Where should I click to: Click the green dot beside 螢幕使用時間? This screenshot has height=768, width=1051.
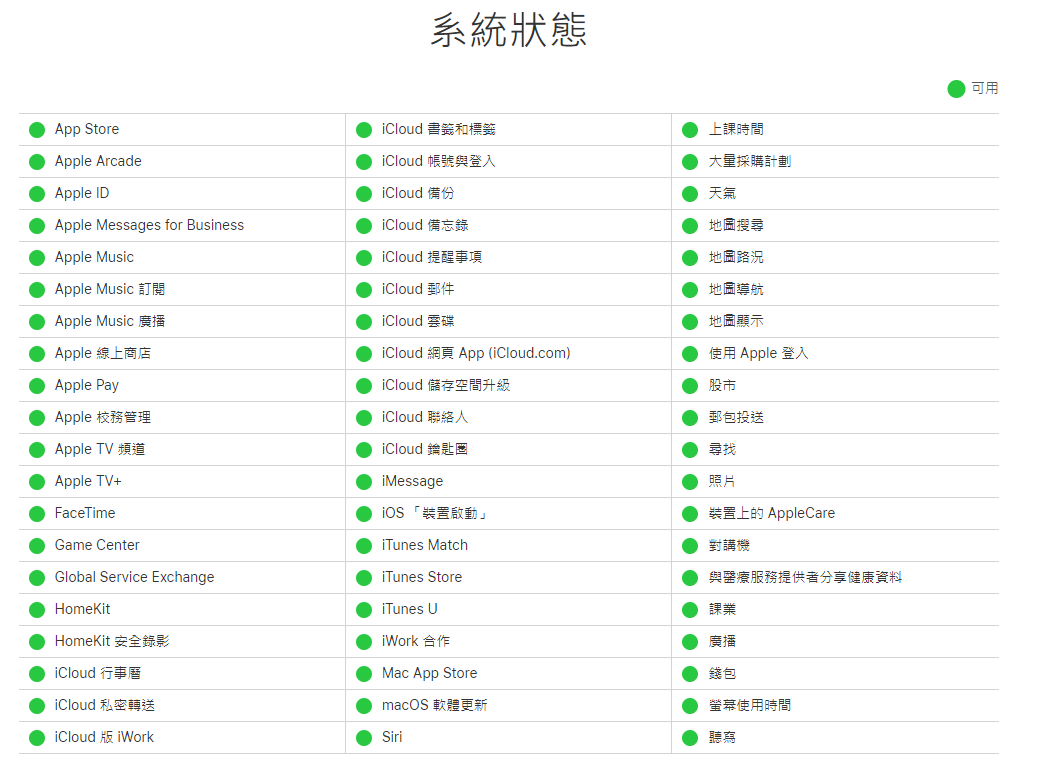coord(689,705)
